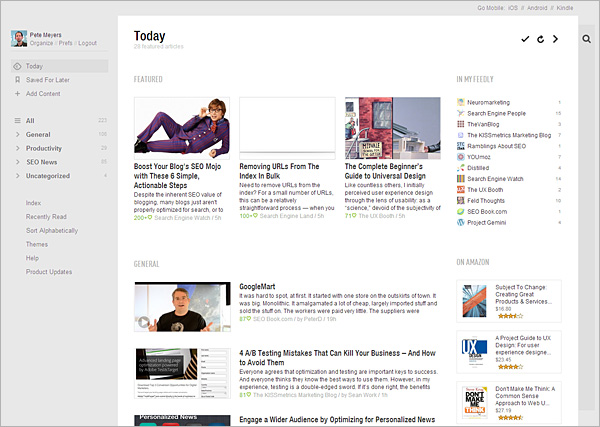Play the GoogleMart video thumbnail
Image resolution: width=600 pixels, height=427 pixels.
click(x=143, y=322)
